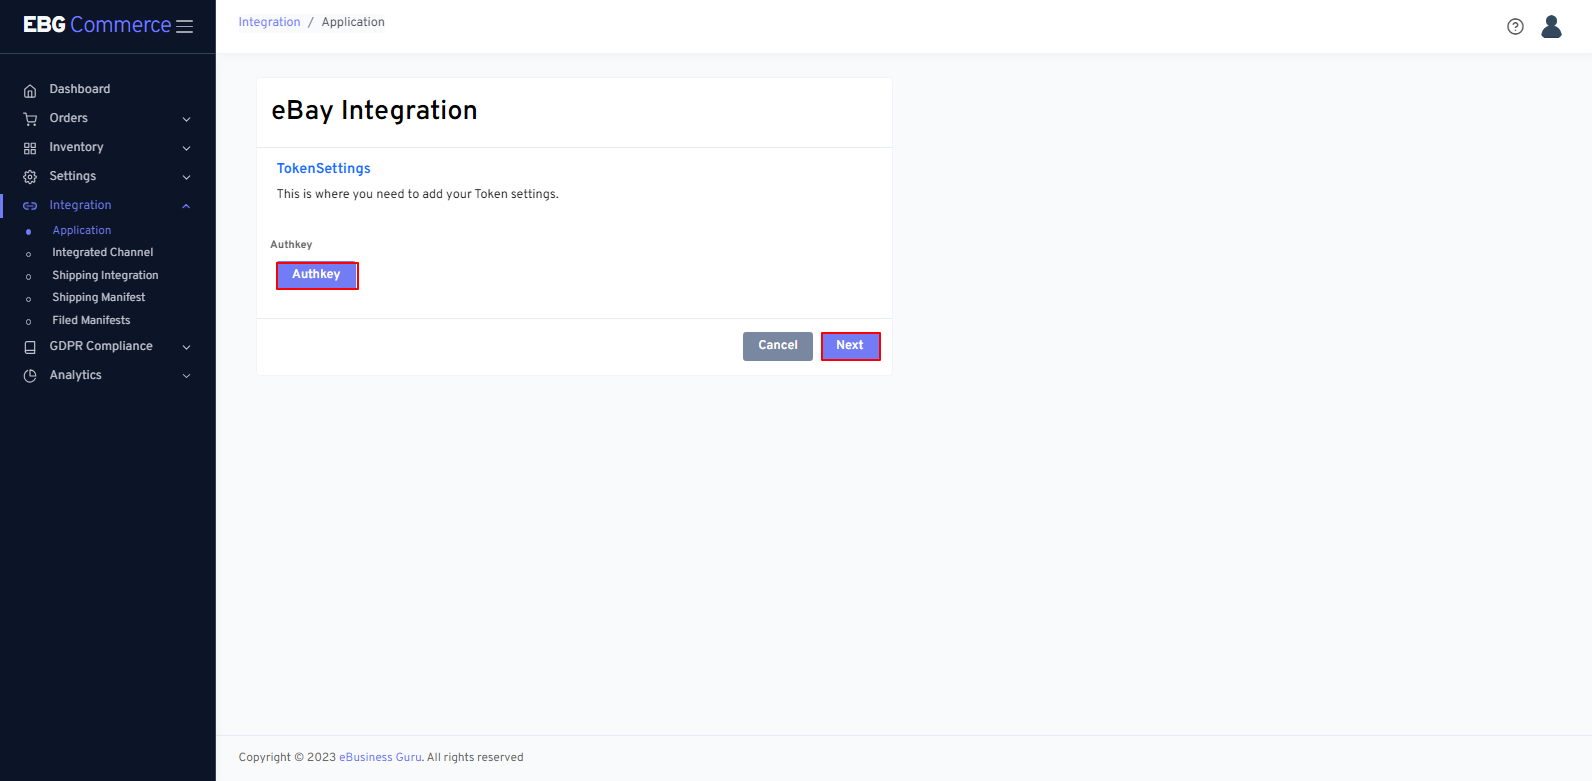The image size is (1592, 781).
Task: Click the Orders cart icon
Action: 30,119
